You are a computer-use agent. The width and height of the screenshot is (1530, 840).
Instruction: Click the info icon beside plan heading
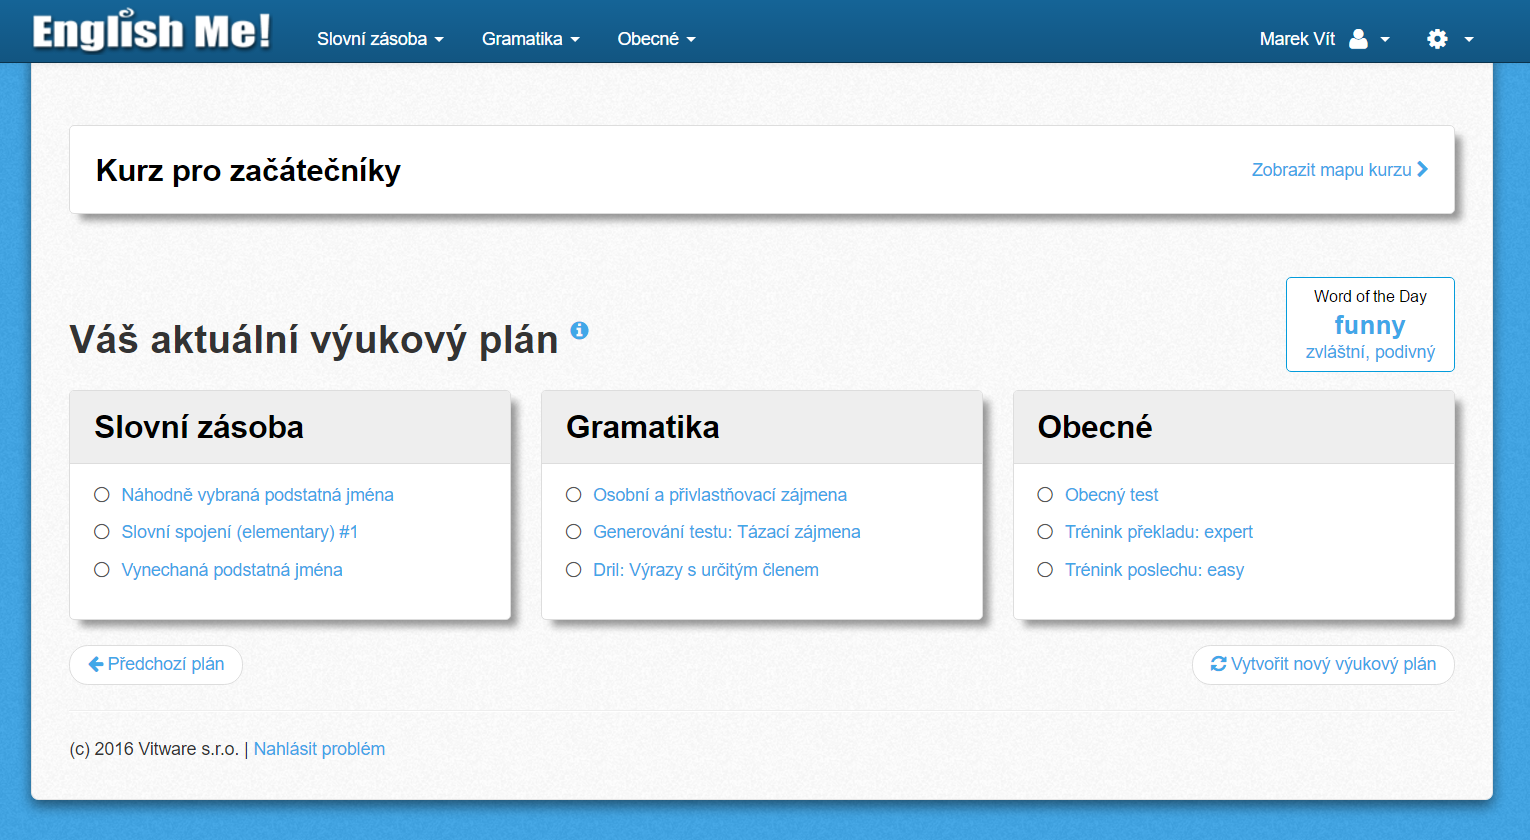pos(579,330)
